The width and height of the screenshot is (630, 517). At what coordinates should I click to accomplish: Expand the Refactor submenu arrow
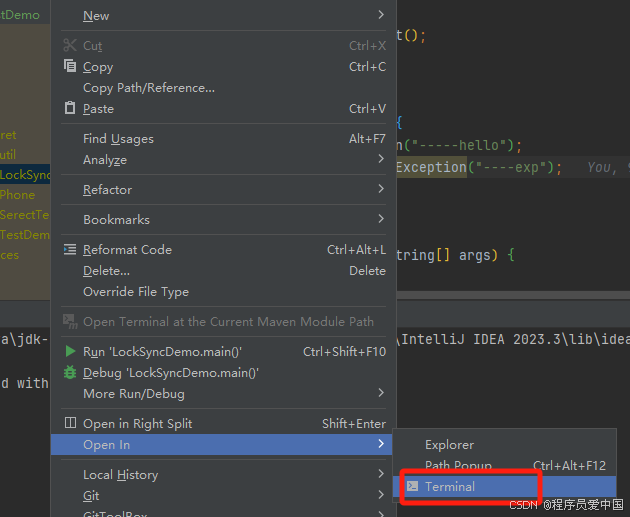(x=381, y=189)
